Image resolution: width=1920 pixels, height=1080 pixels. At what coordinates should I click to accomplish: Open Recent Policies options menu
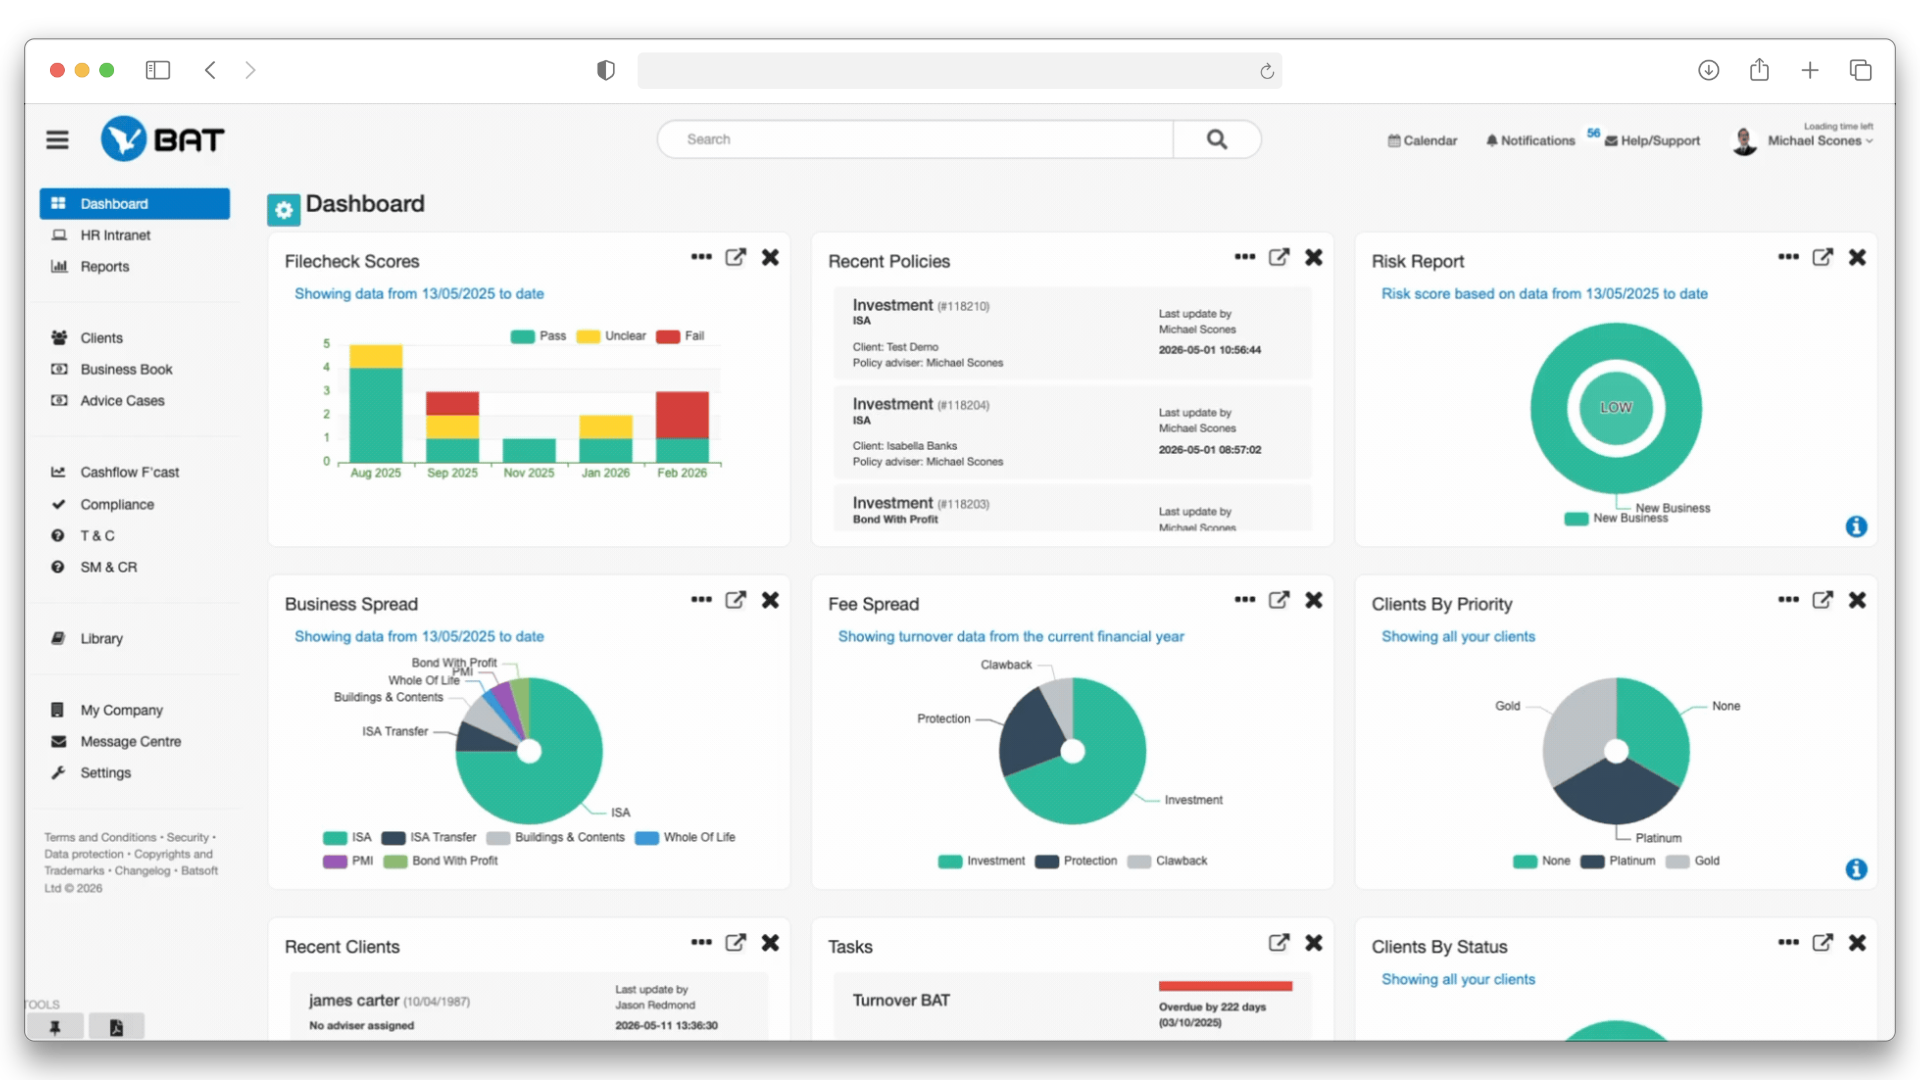tap(1245, 257)
